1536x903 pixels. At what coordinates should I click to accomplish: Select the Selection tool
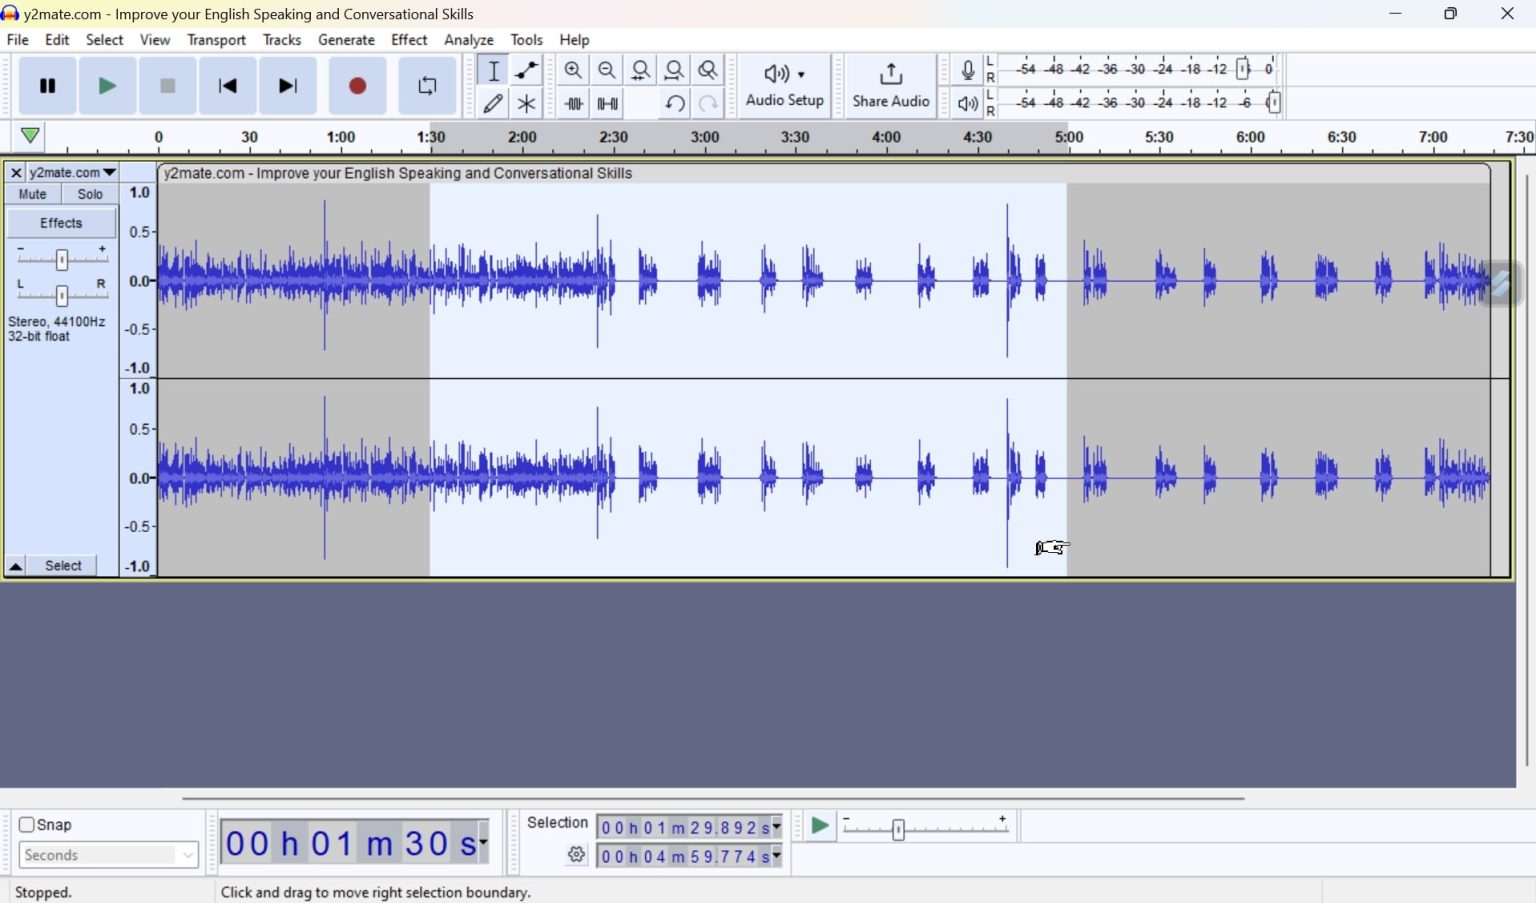tap(493, 70)
